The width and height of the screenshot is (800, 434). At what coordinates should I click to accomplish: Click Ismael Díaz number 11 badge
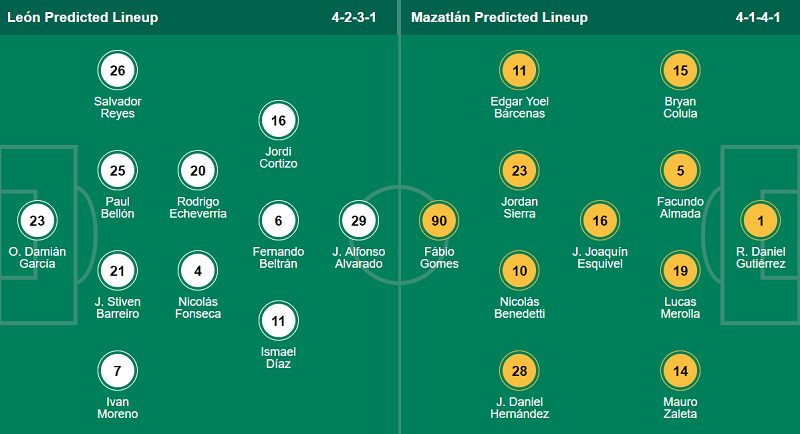pos(279,321)
